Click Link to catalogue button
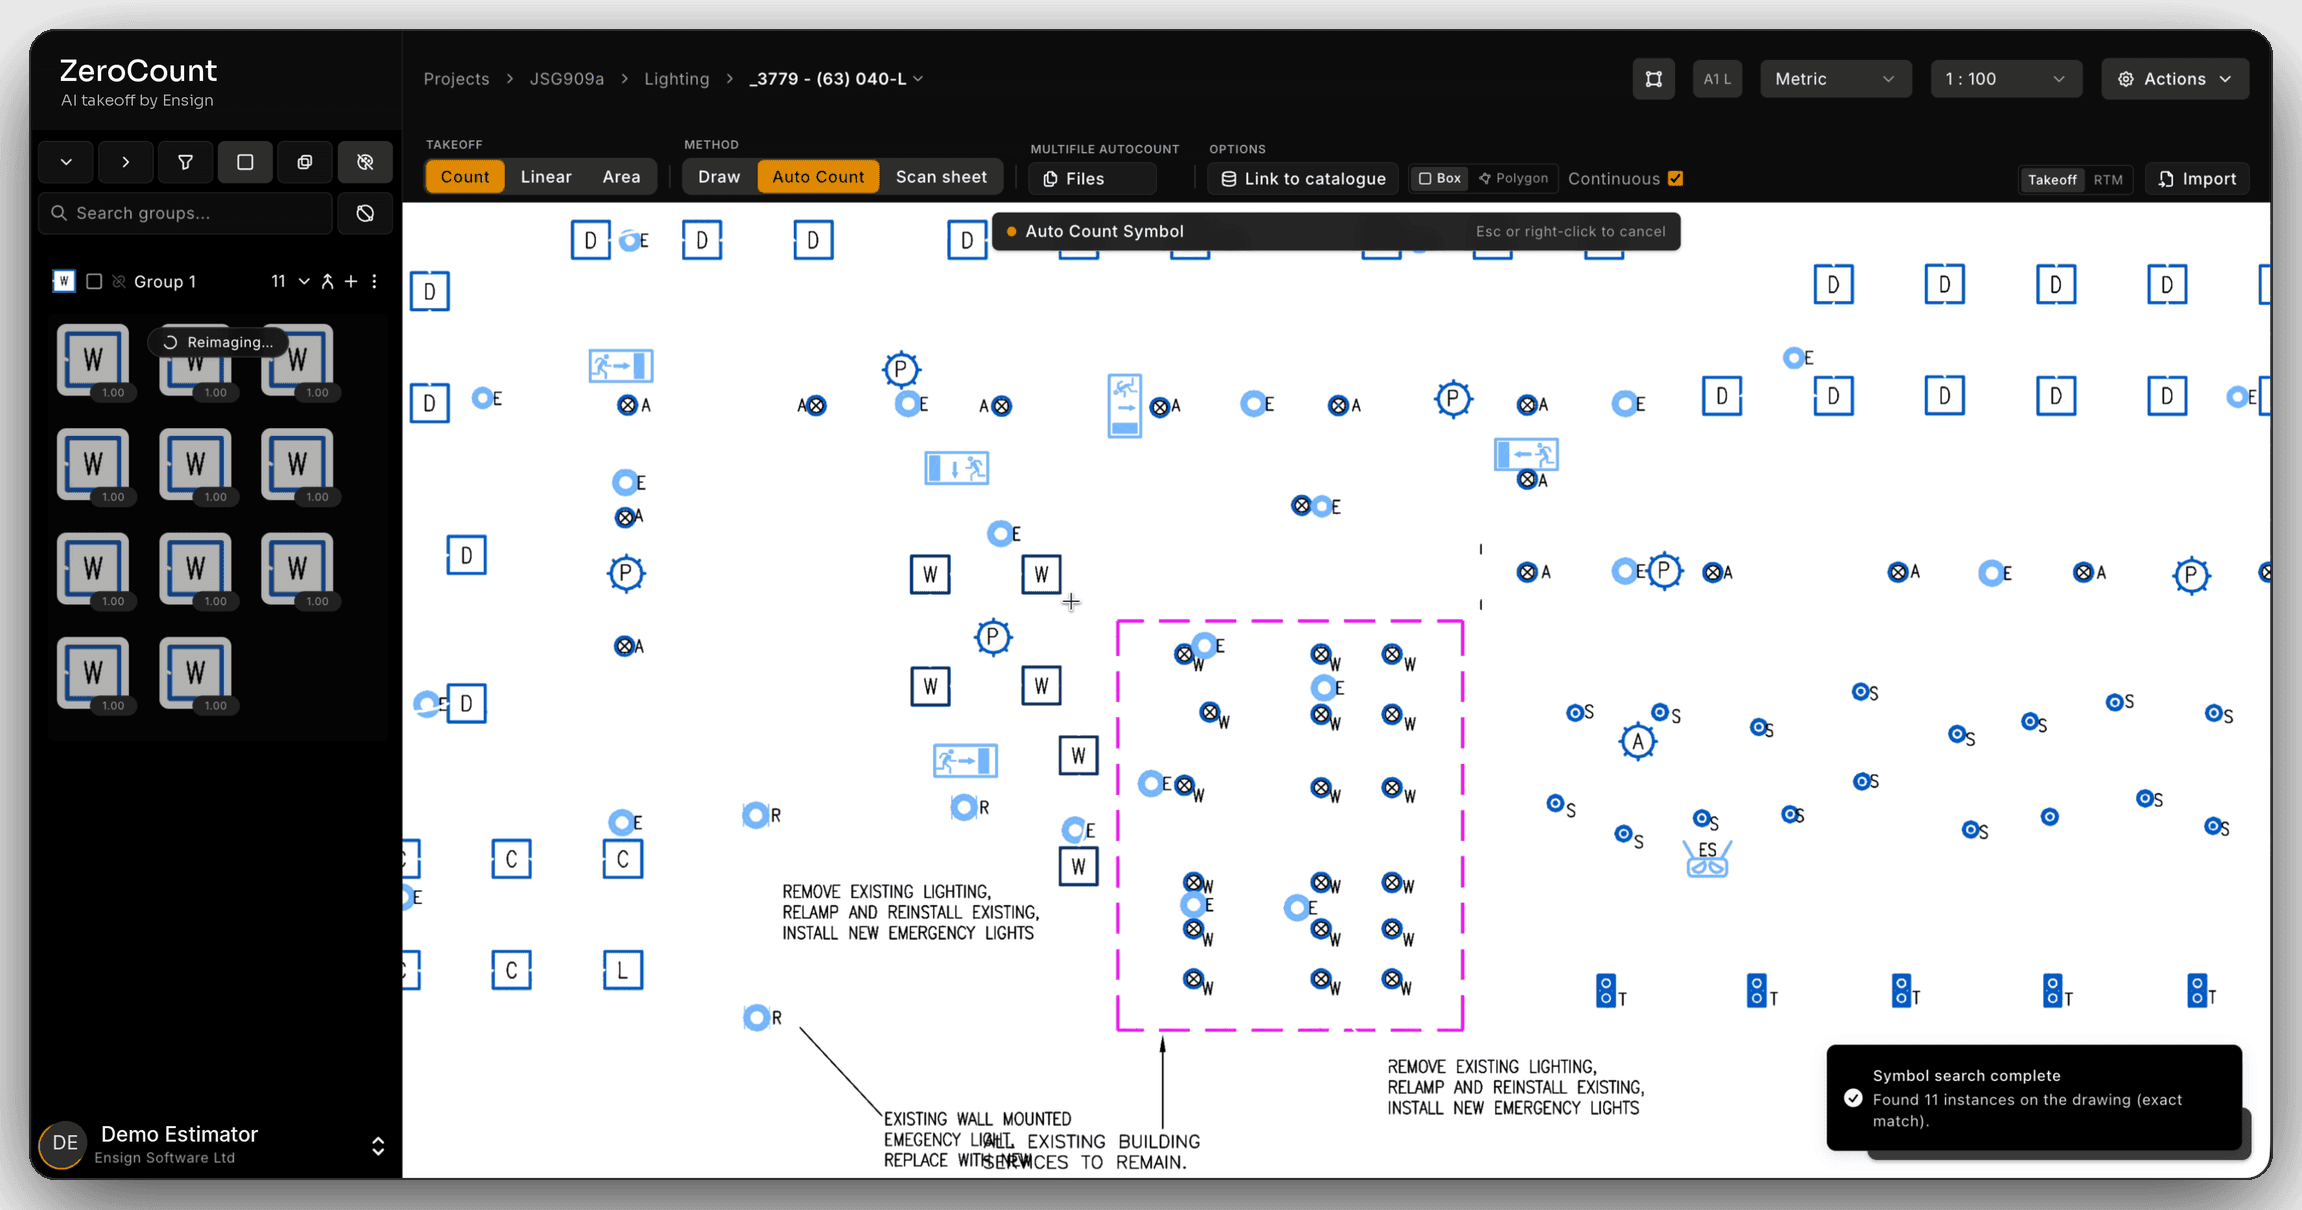This screenshot has height=1210, width=2302. tap(1302, 179)
